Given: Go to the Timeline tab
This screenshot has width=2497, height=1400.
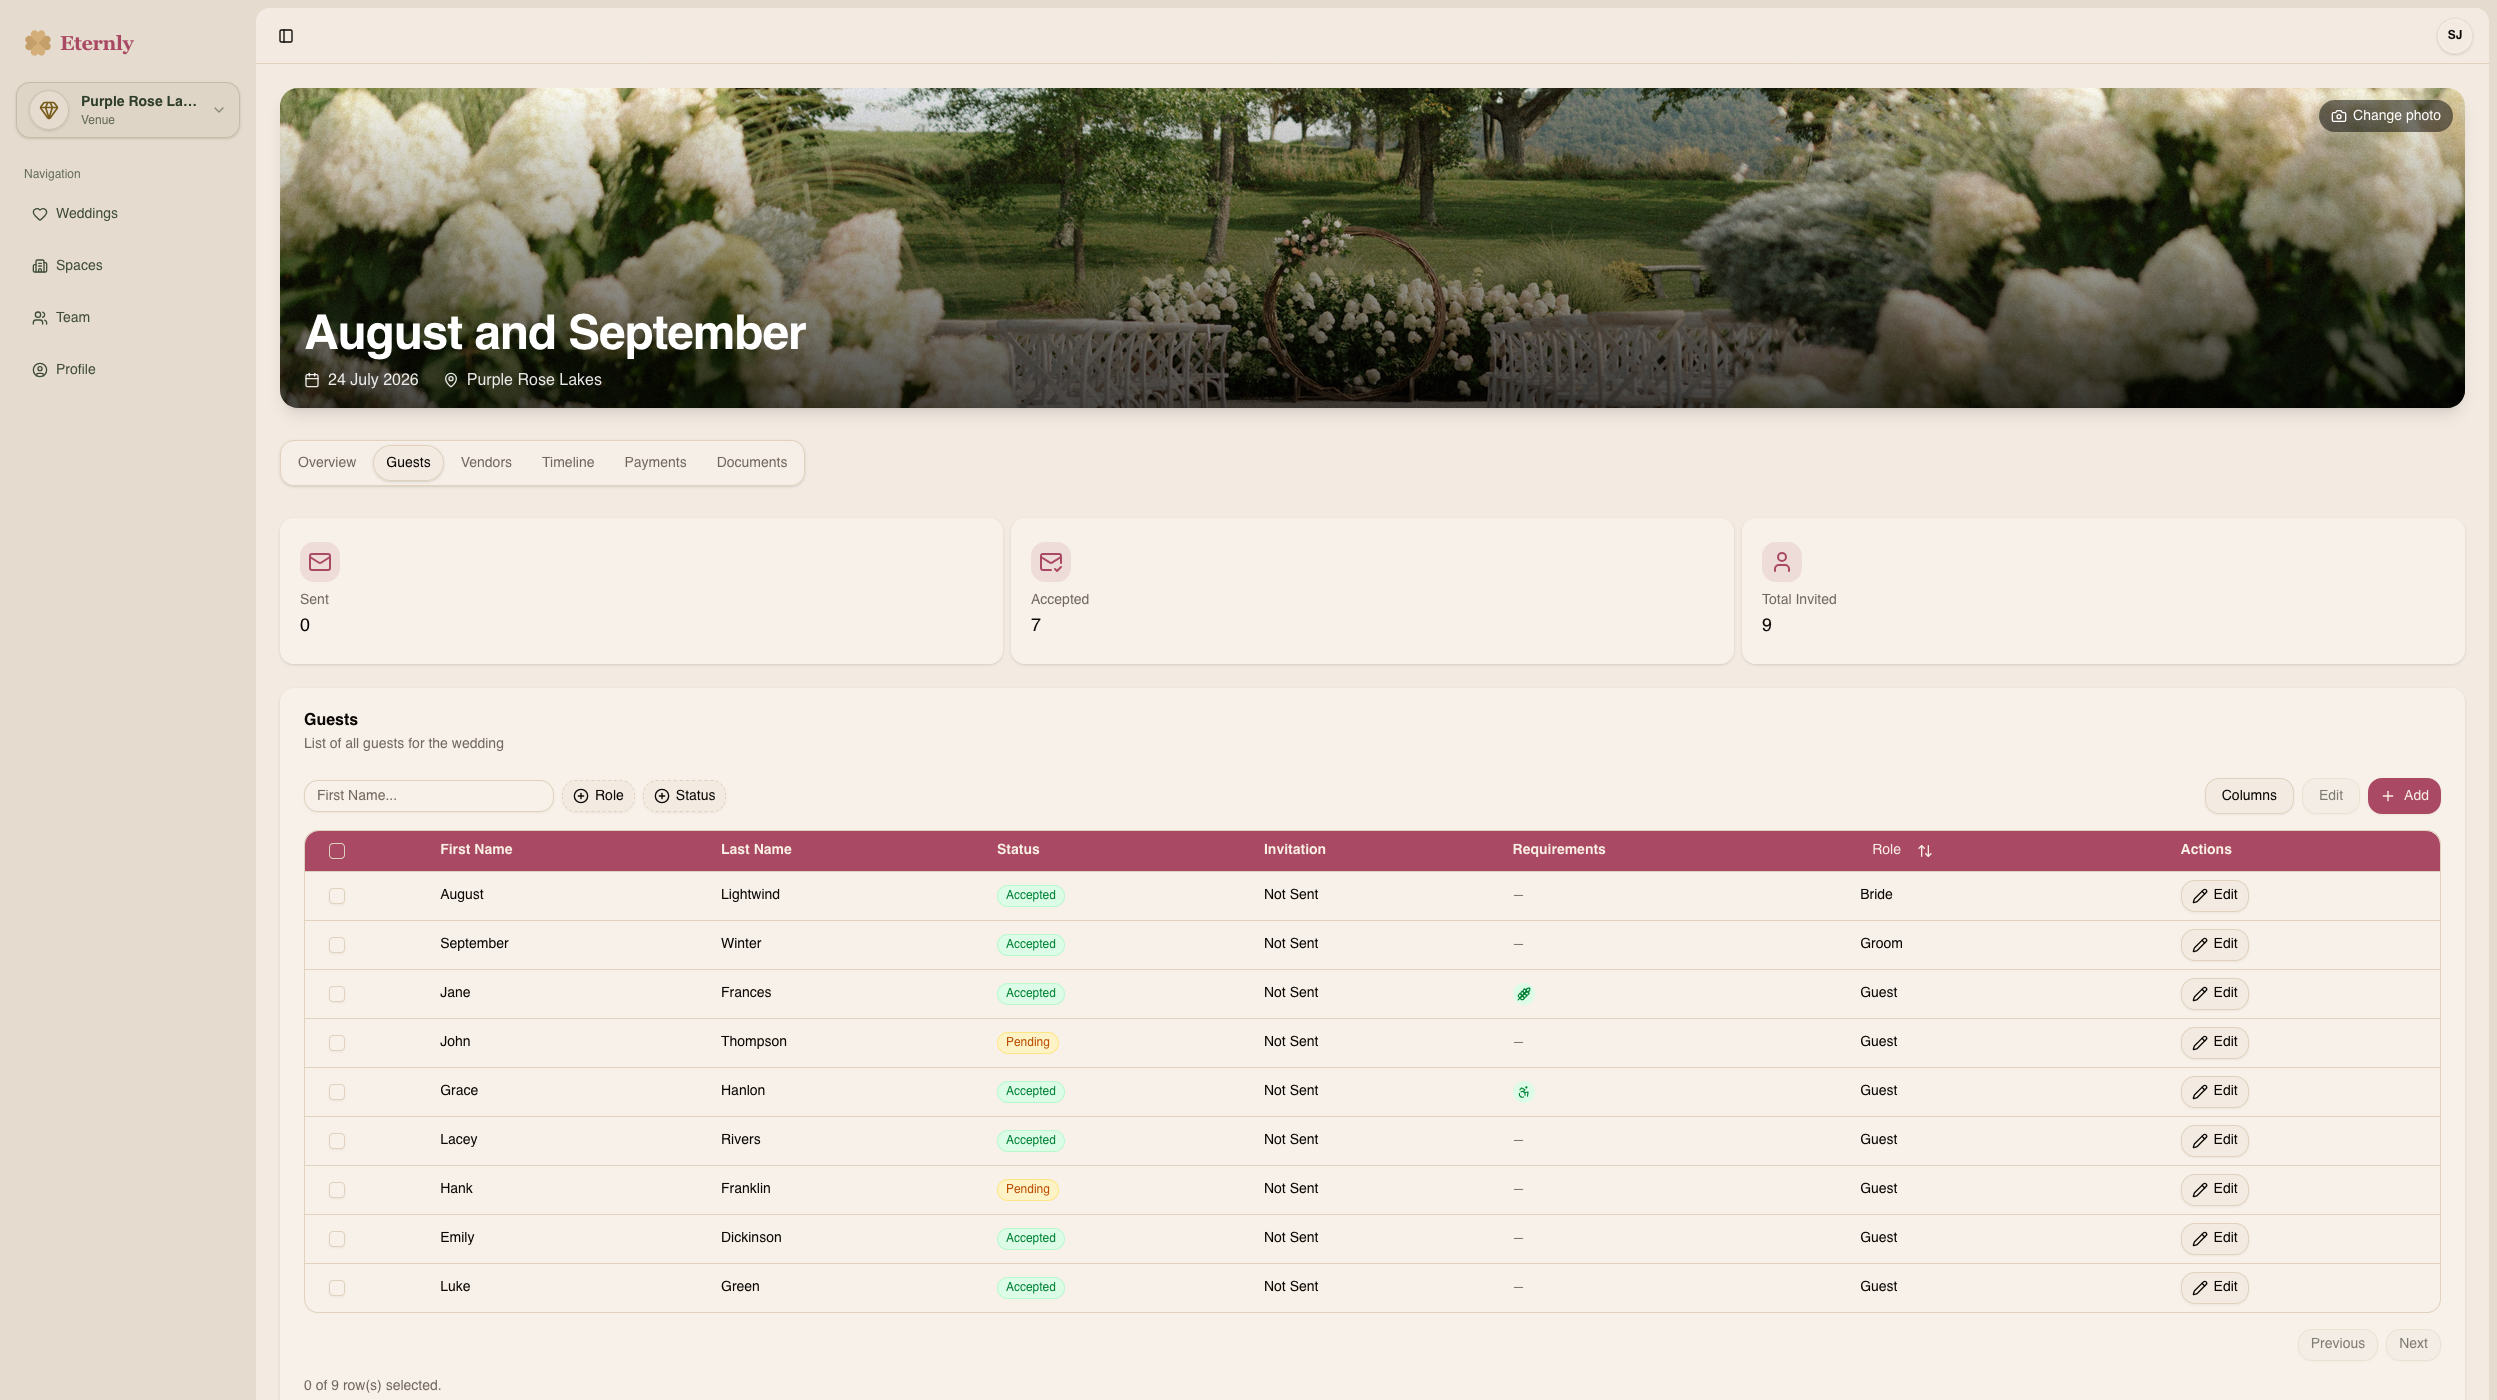Looking at the screenshot, I should point(568,463).
